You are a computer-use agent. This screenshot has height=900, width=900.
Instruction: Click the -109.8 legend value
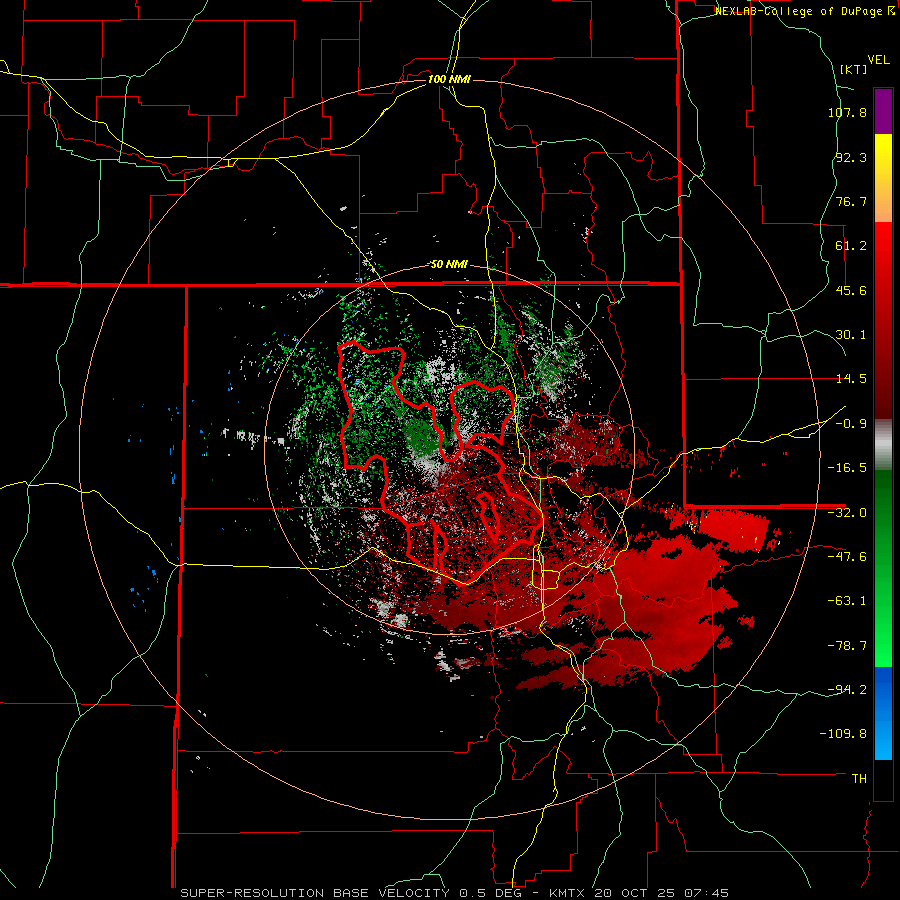point(844,734)
